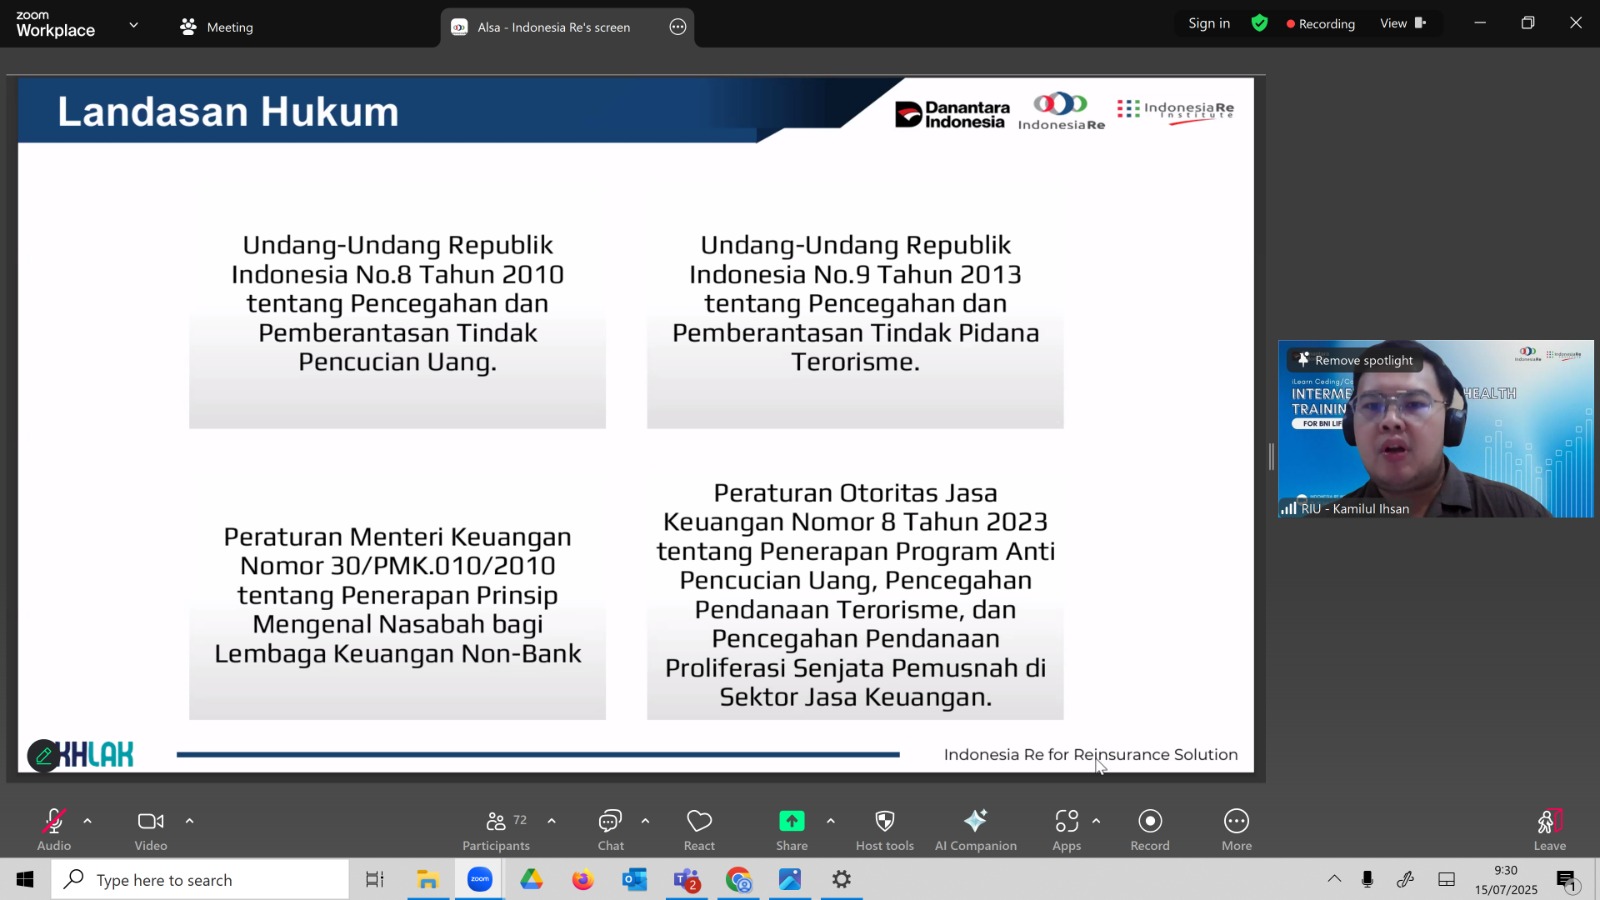Launch Firefox from the taskbar
Image resolution: width=1600 pixels, height=900 pixels.
tap(583, 880)
